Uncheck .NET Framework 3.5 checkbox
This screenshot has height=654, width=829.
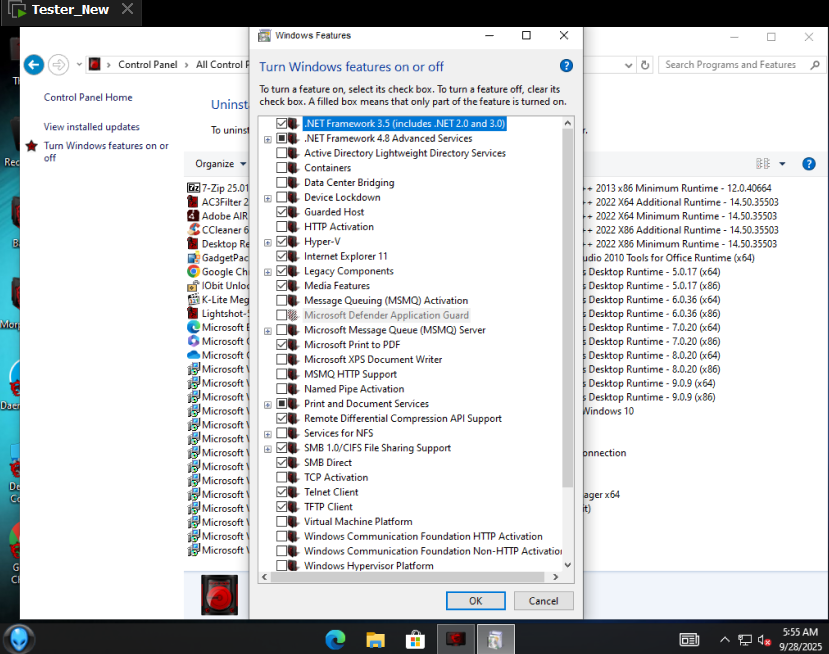(x=282, y=123)
